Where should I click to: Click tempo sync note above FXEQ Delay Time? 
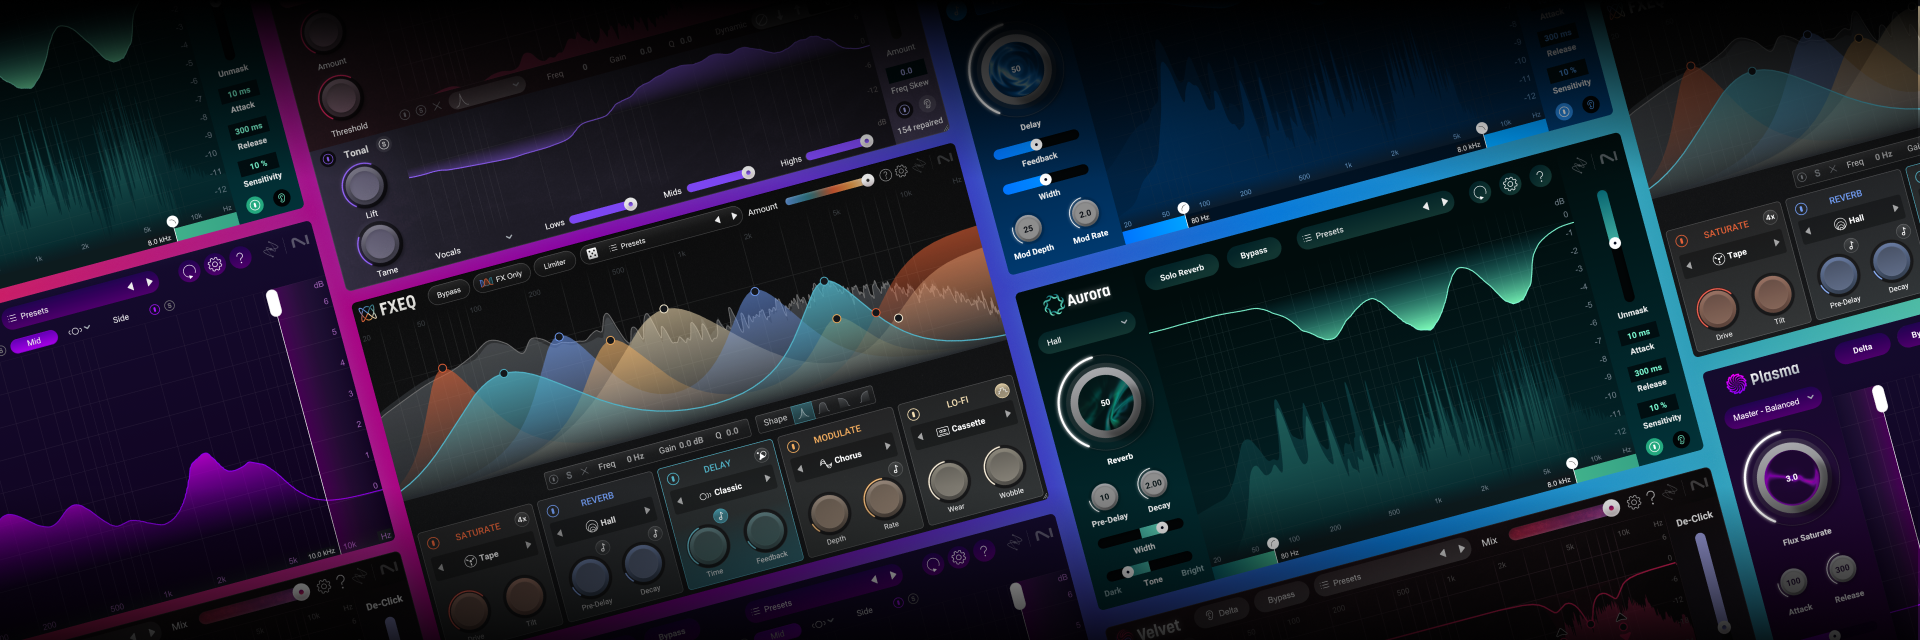(x=720, y=516)
